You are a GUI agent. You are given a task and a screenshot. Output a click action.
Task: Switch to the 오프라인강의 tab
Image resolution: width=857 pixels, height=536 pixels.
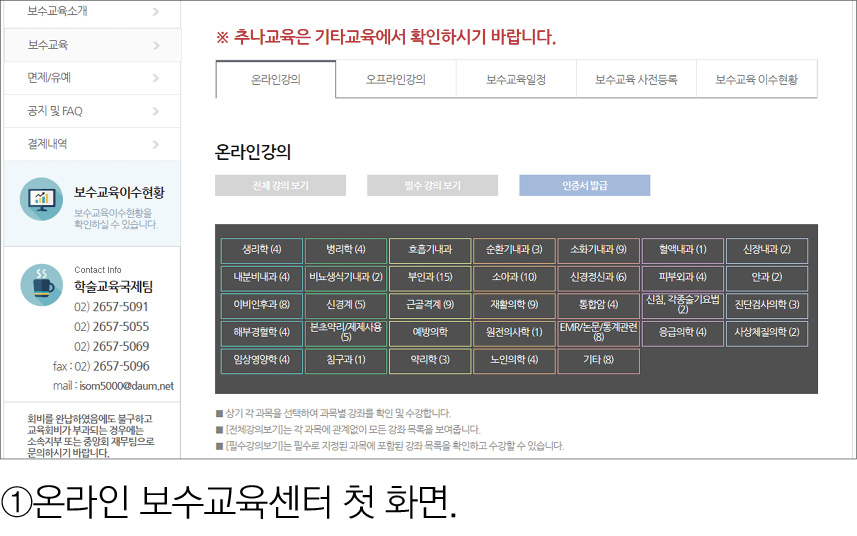tap(396, 79)
